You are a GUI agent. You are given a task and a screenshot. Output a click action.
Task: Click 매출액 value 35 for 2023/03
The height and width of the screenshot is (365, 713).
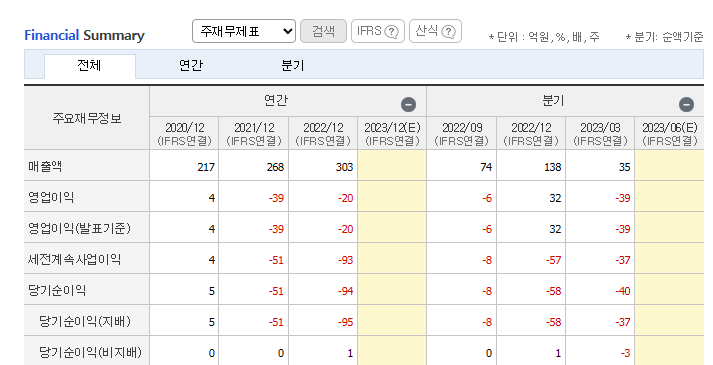click(624, 167)
